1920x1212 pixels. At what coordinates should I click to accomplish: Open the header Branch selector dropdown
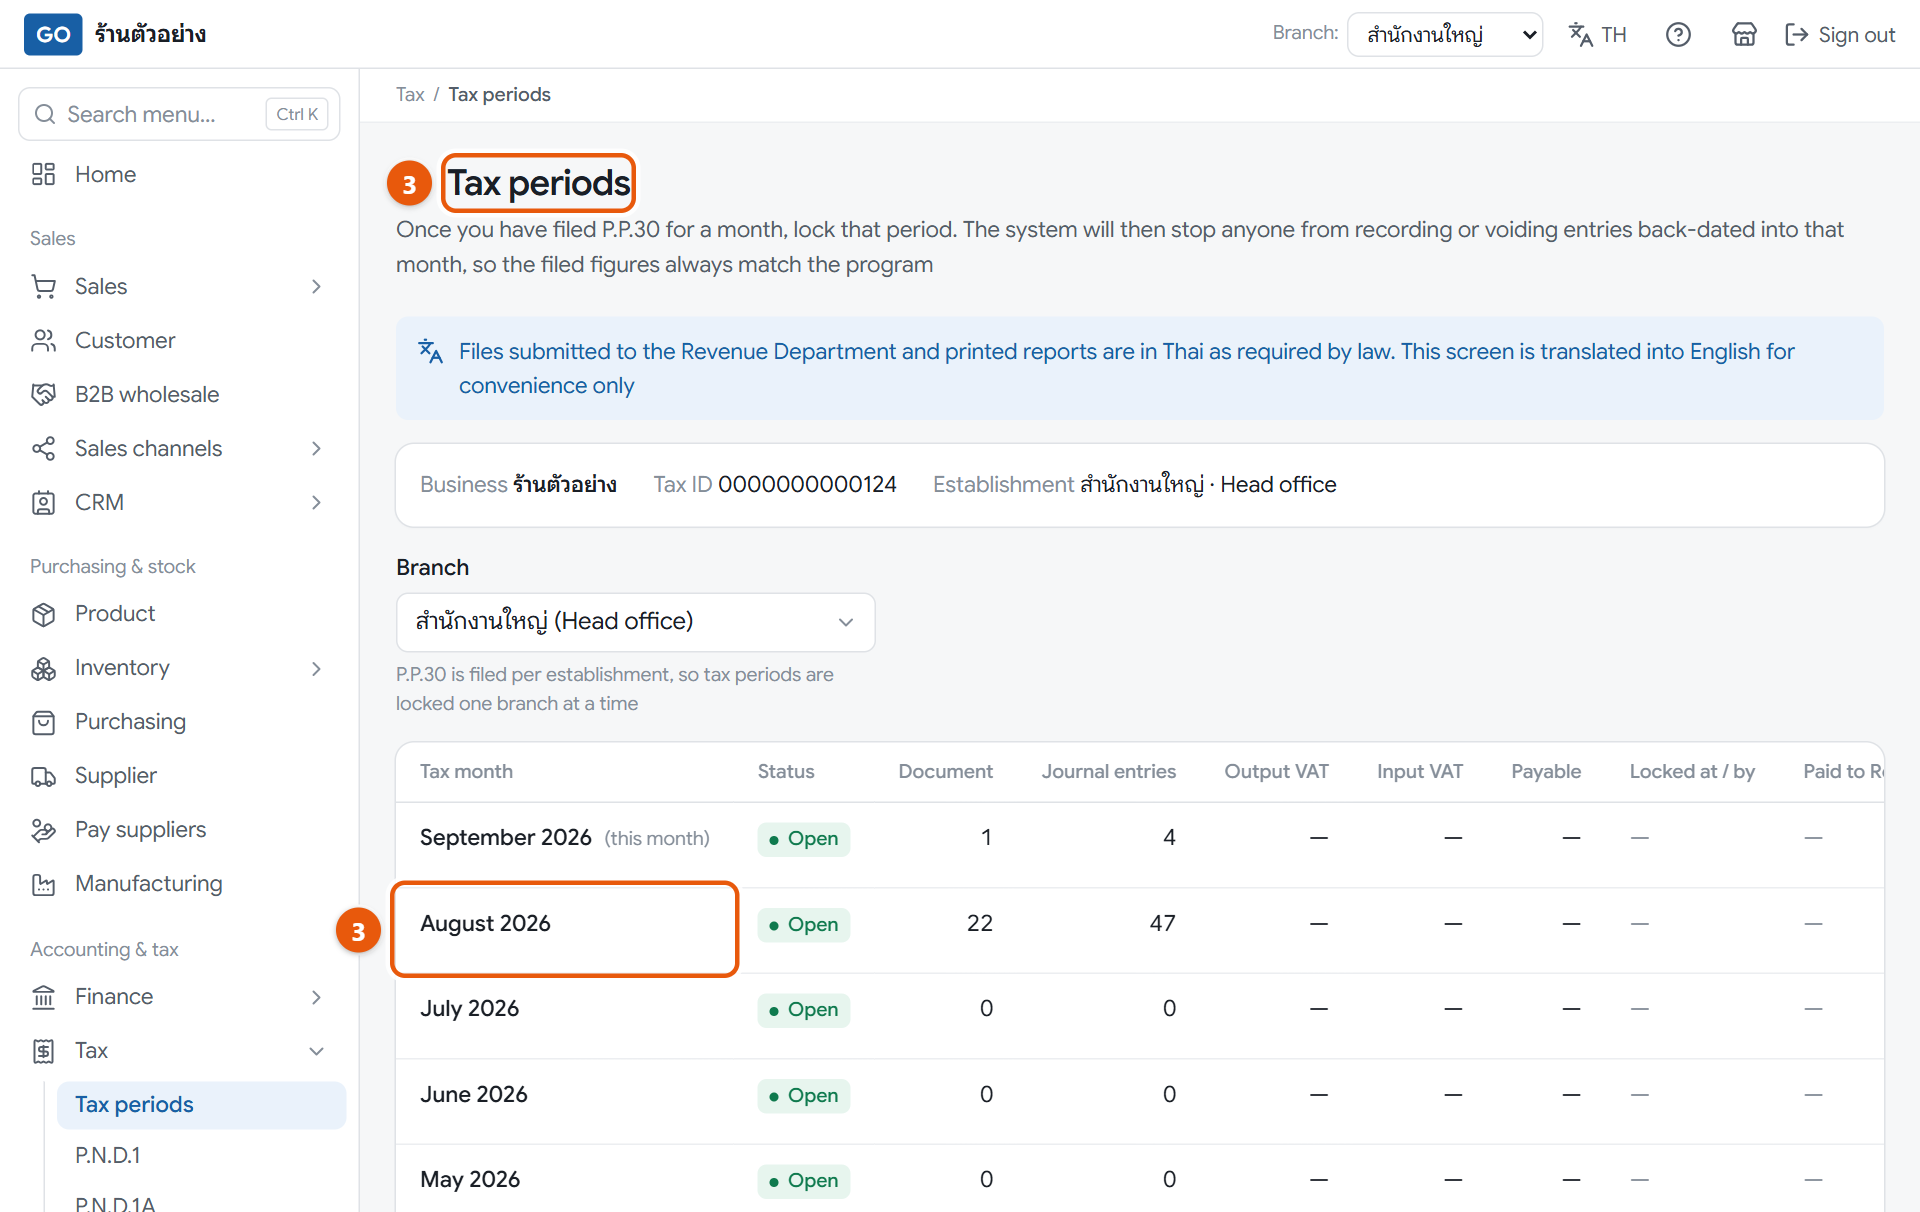(1445, 35)
